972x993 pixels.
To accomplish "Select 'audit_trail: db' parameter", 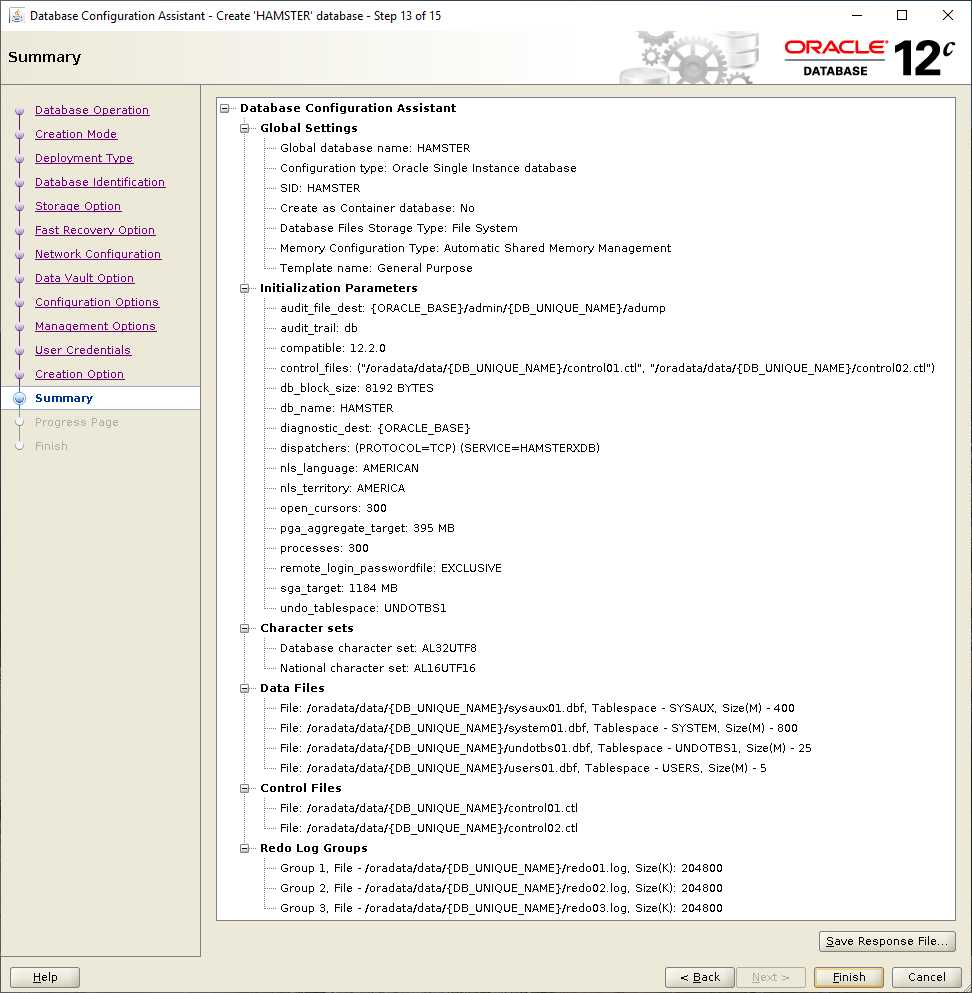I will click(319, 328).
